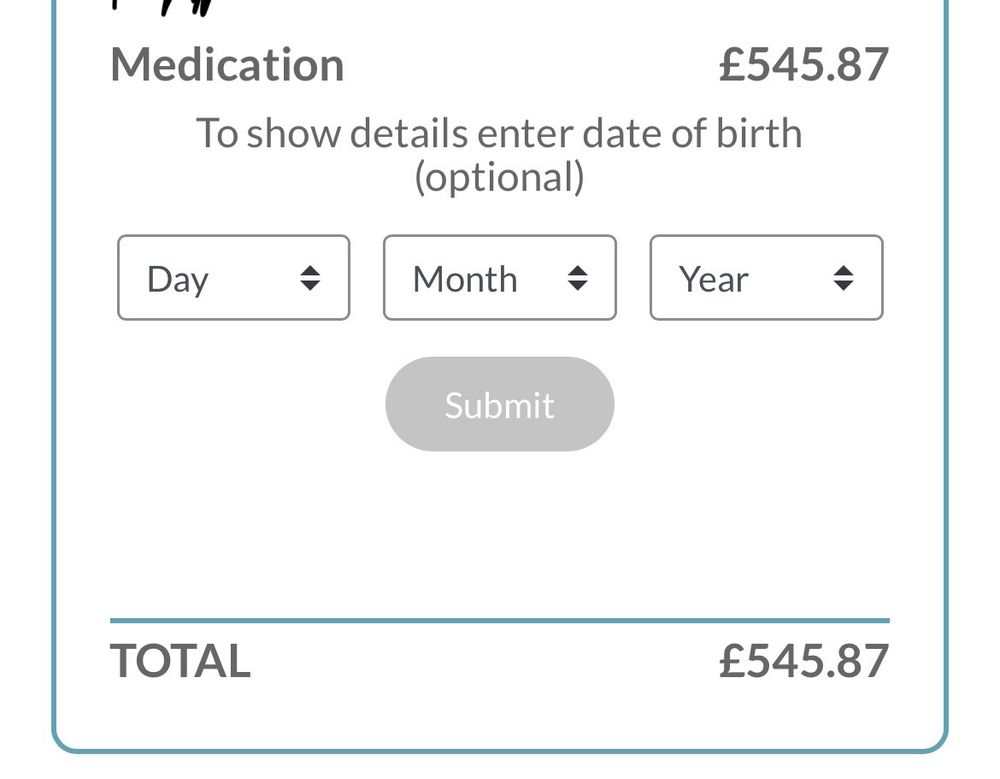The image size is (1000, 779).
Task: Click the Medication price £545.87
Action: (803, 65)
